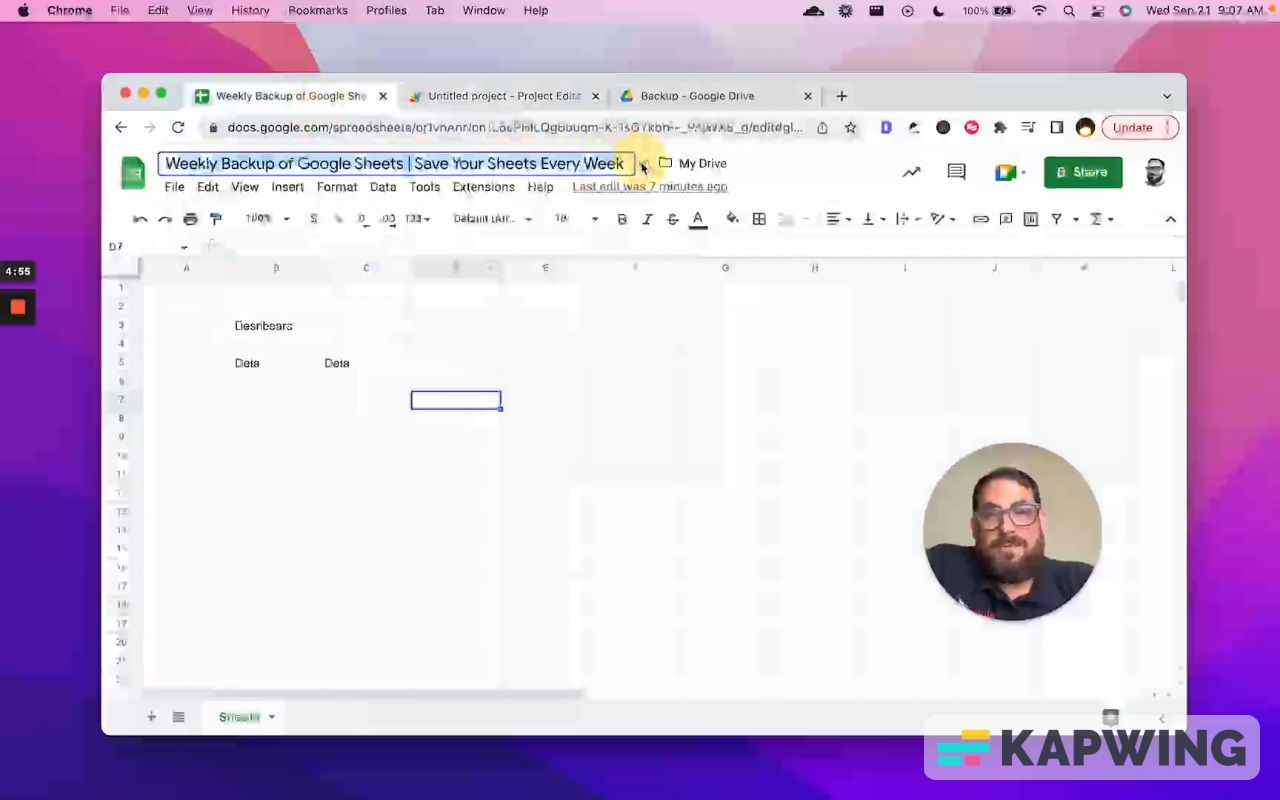Redo using the toolbar arrow

pos(165,219)
